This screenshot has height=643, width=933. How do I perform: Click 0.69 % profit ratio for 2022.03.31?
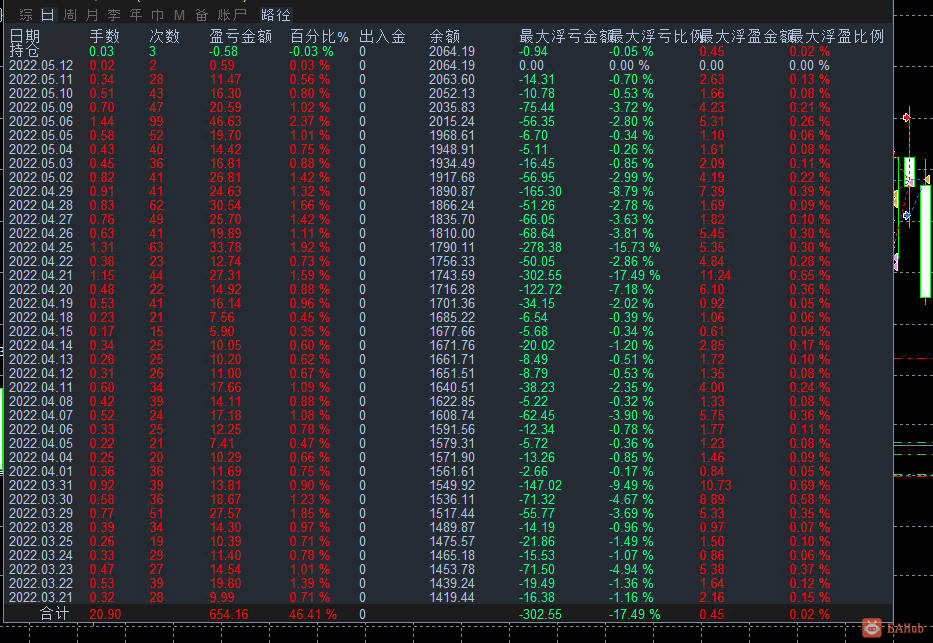(810, 485)
